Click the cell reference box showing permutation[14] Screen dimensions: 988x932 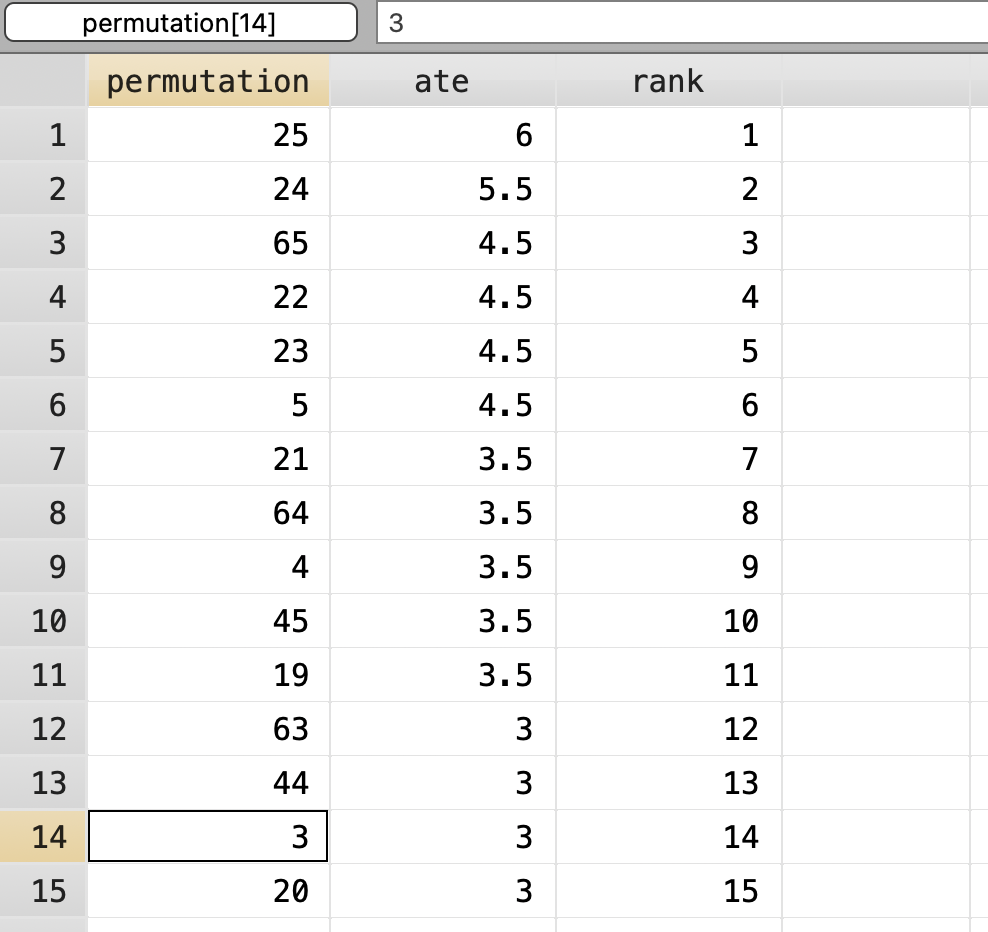[x=180, y=22]
